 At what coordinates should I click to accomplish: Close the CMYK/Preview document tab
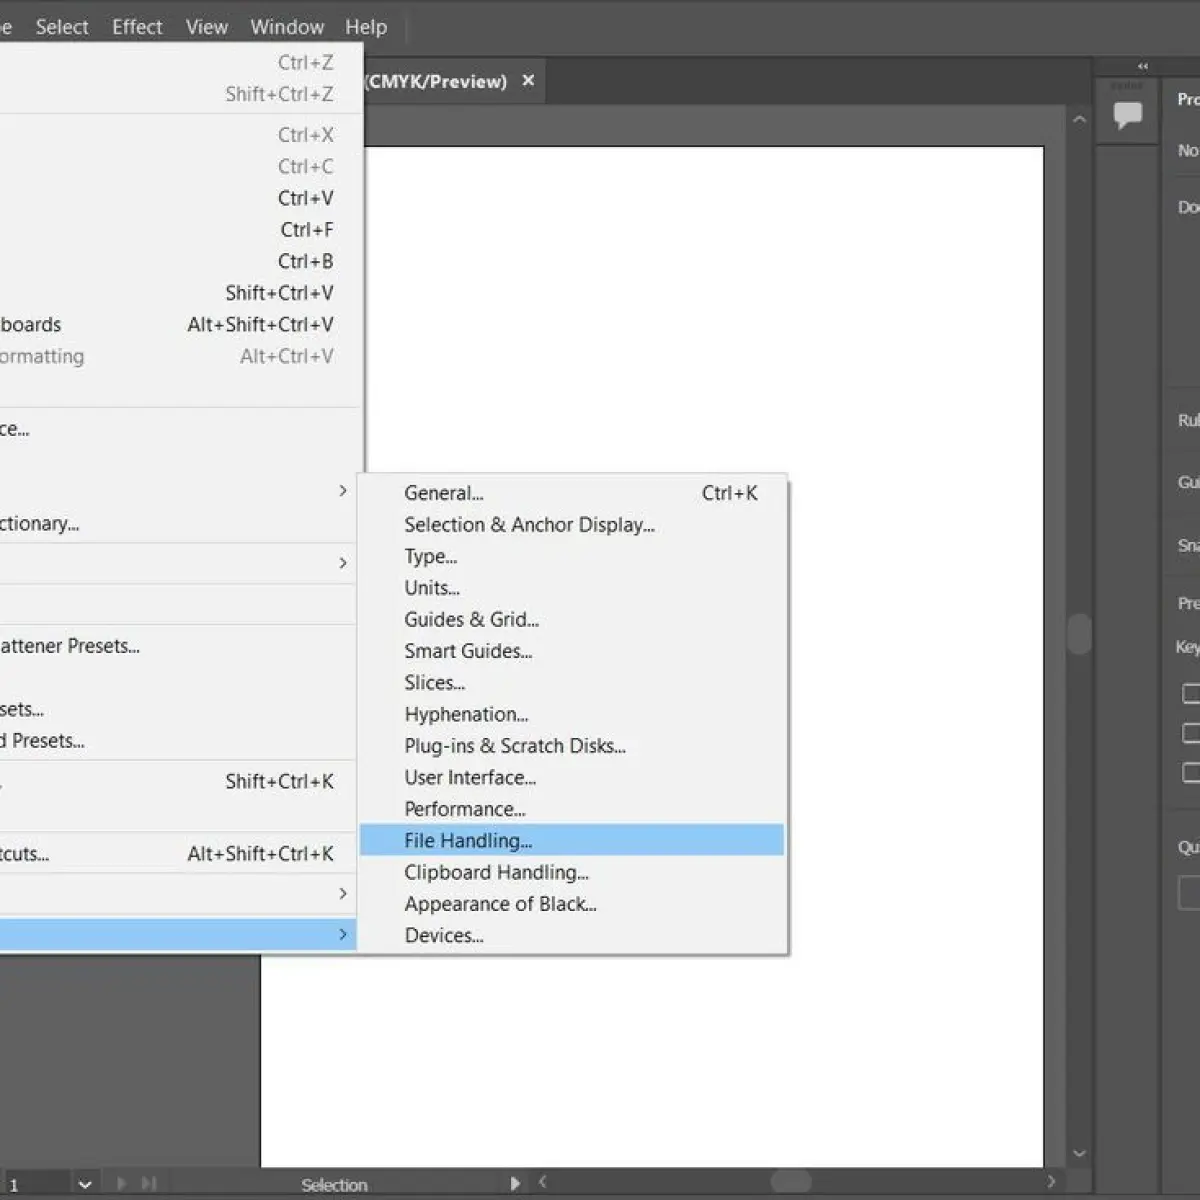click(x=528, y=81)
